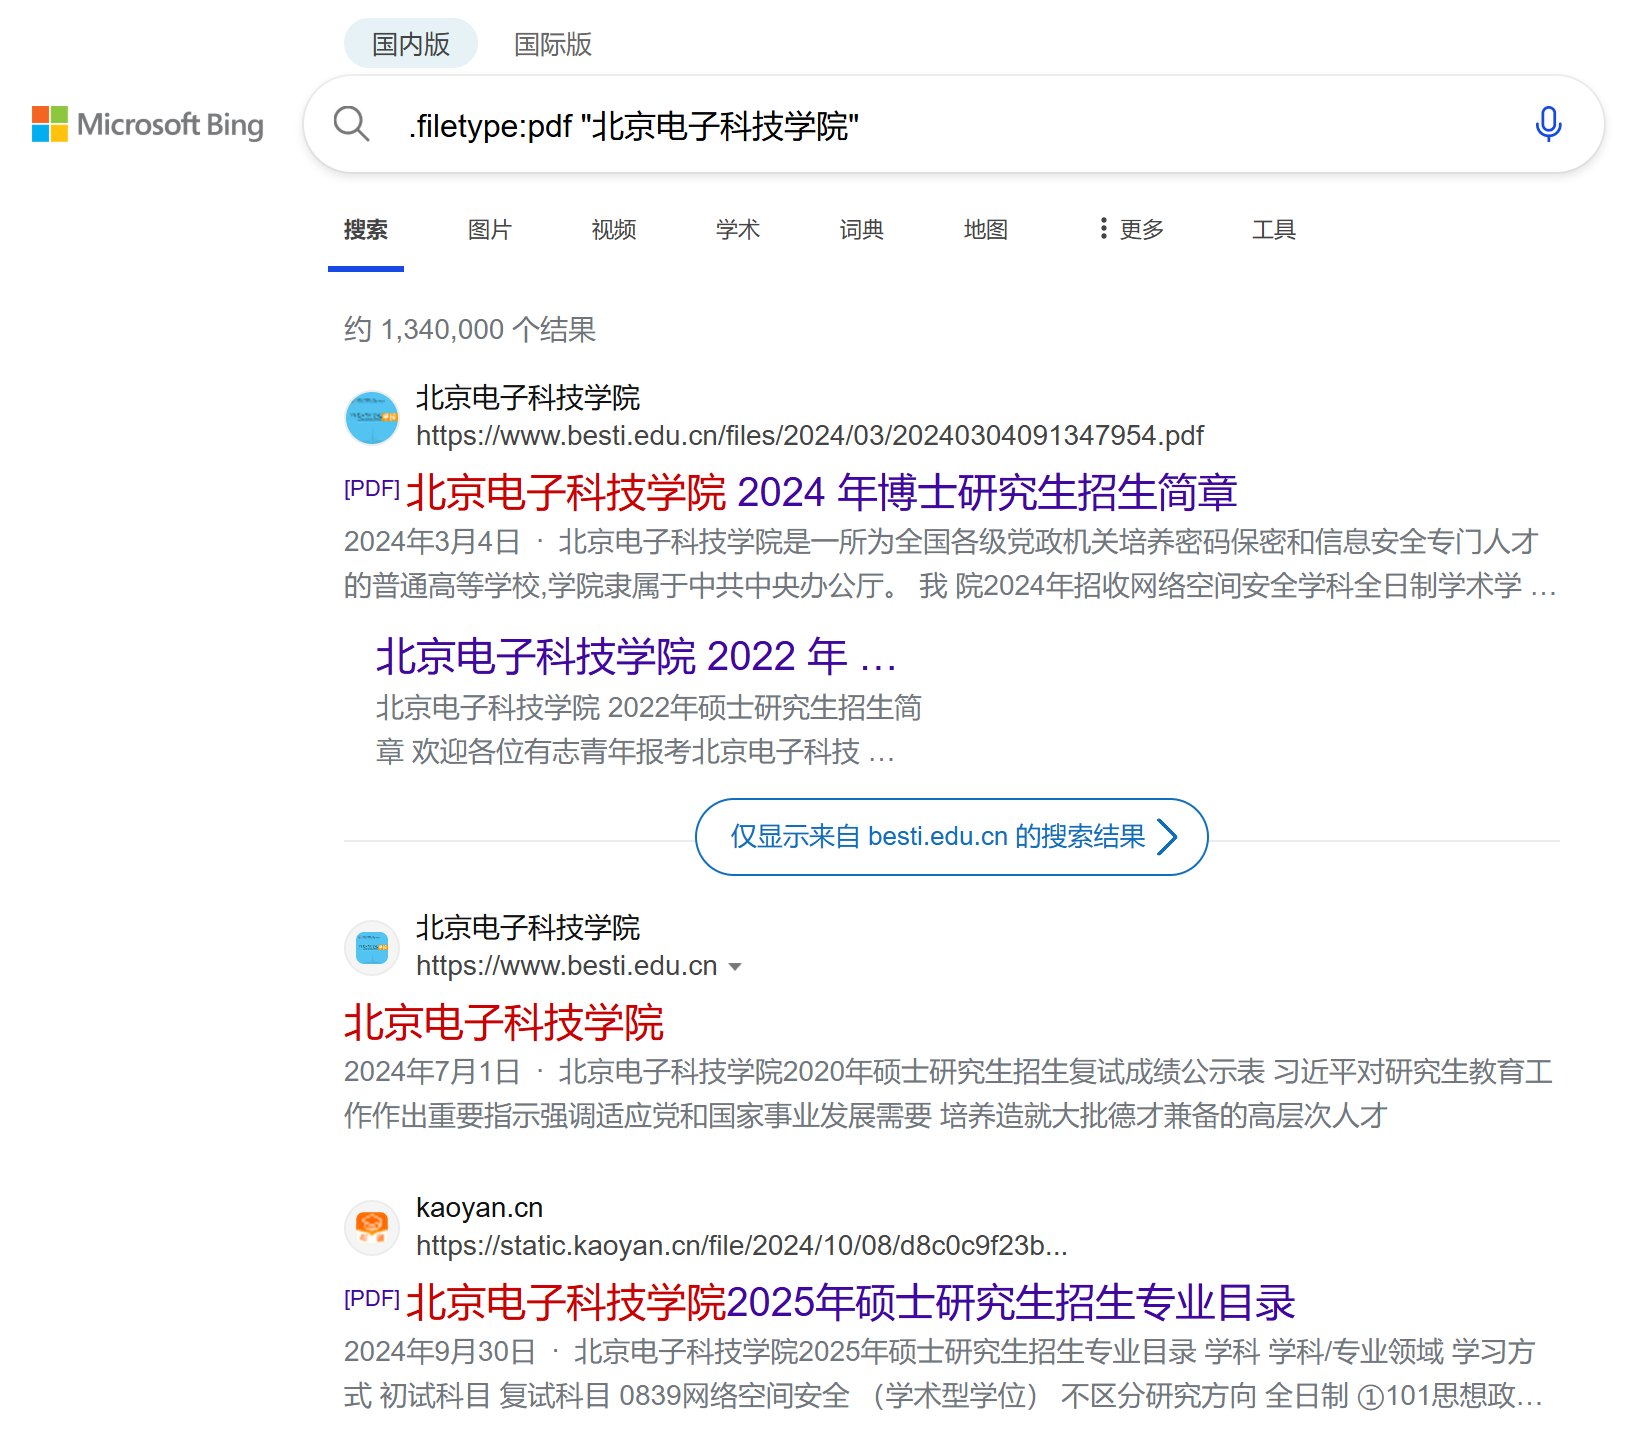The image size is (1641, 1435).
Task: Open 2024 年博士研究生招生简章 PDF result
Action: [x=822, y=492]
